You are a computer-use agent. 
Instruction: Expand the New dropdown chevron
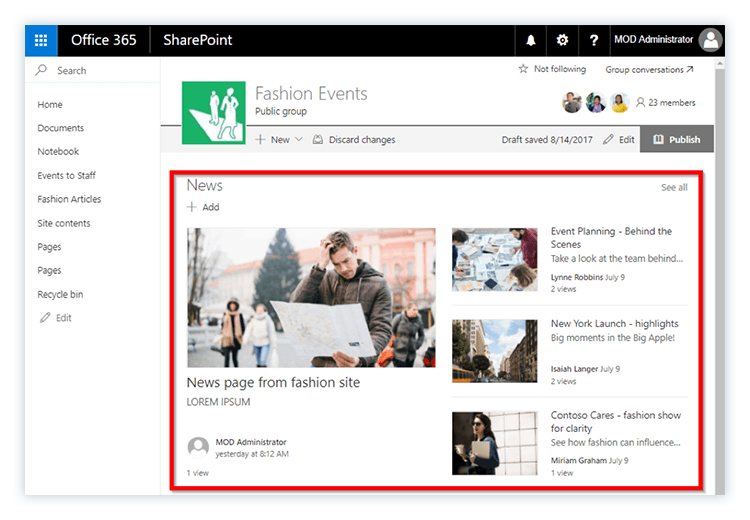pos(299,139)
